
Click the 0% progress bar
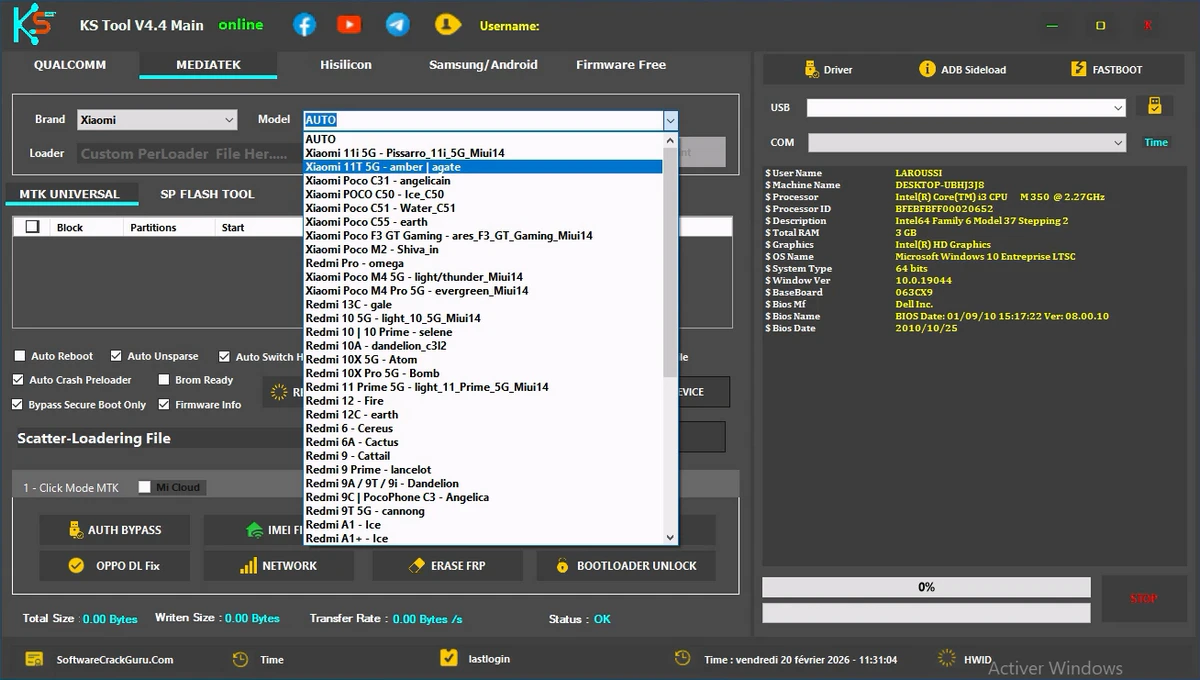point(926,587)
